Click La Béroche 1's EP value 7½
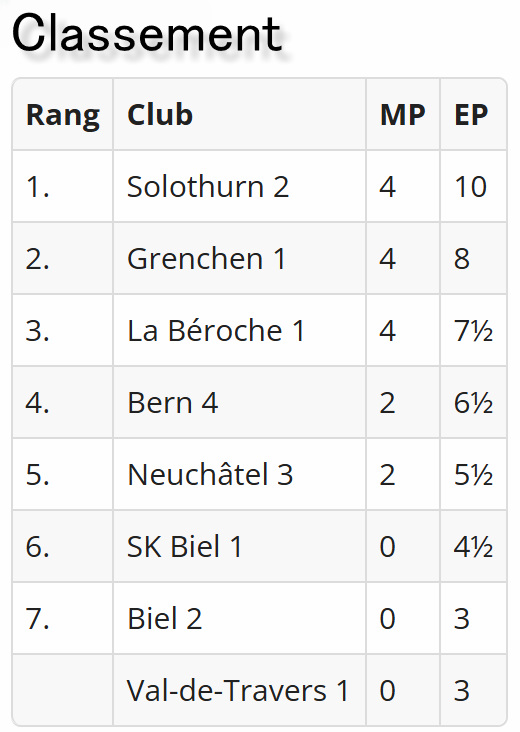The width and height of the screenshot is (520, 732). (x=473, y=331)
